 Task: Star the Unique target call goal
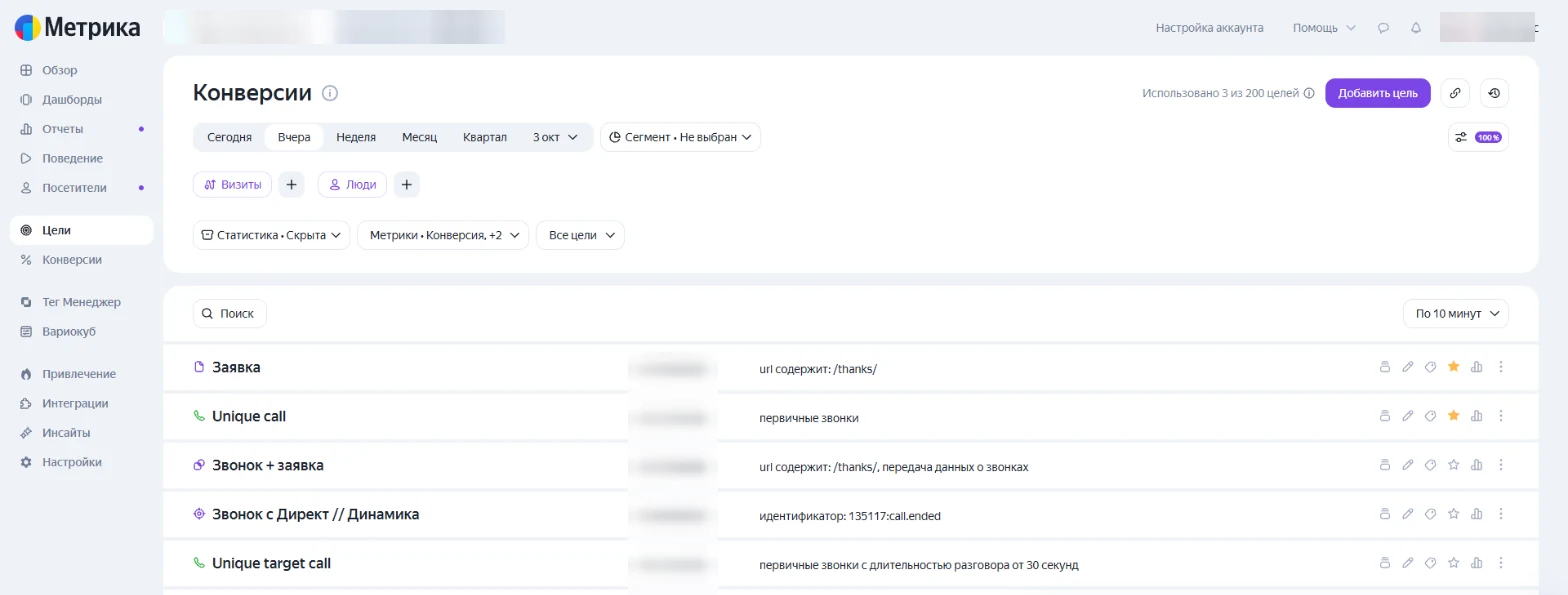[x=1454, y=563]
